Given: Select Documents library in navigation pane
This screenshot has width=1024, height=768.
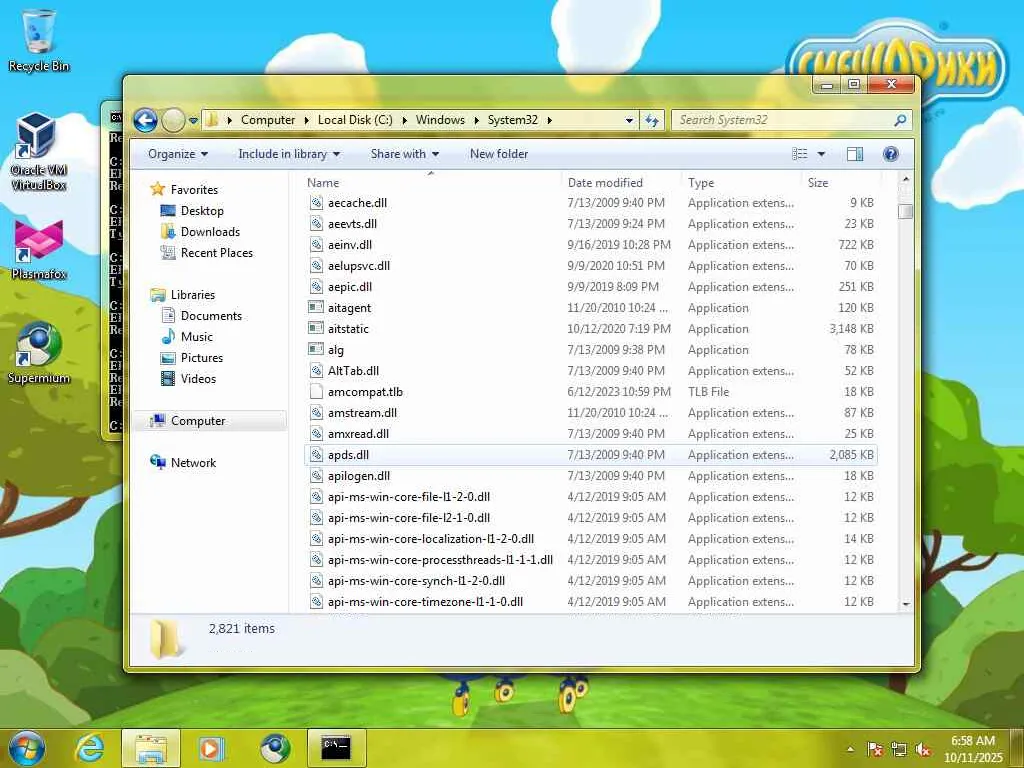Looking at the screenshot, I should coord(211,316).
